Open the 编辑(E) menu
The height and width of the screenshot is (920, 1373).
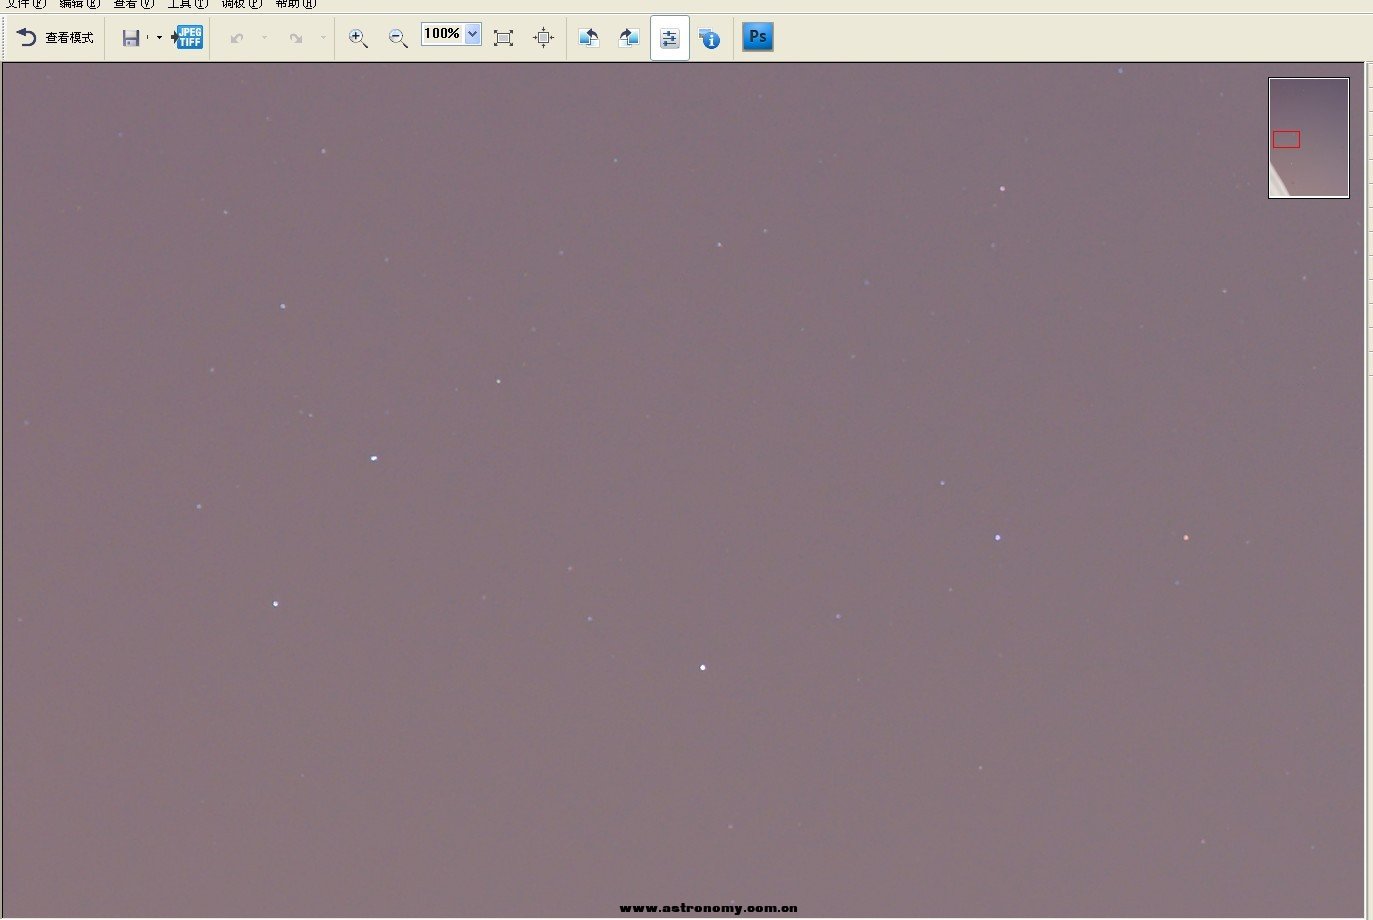(x=79, y=4)
